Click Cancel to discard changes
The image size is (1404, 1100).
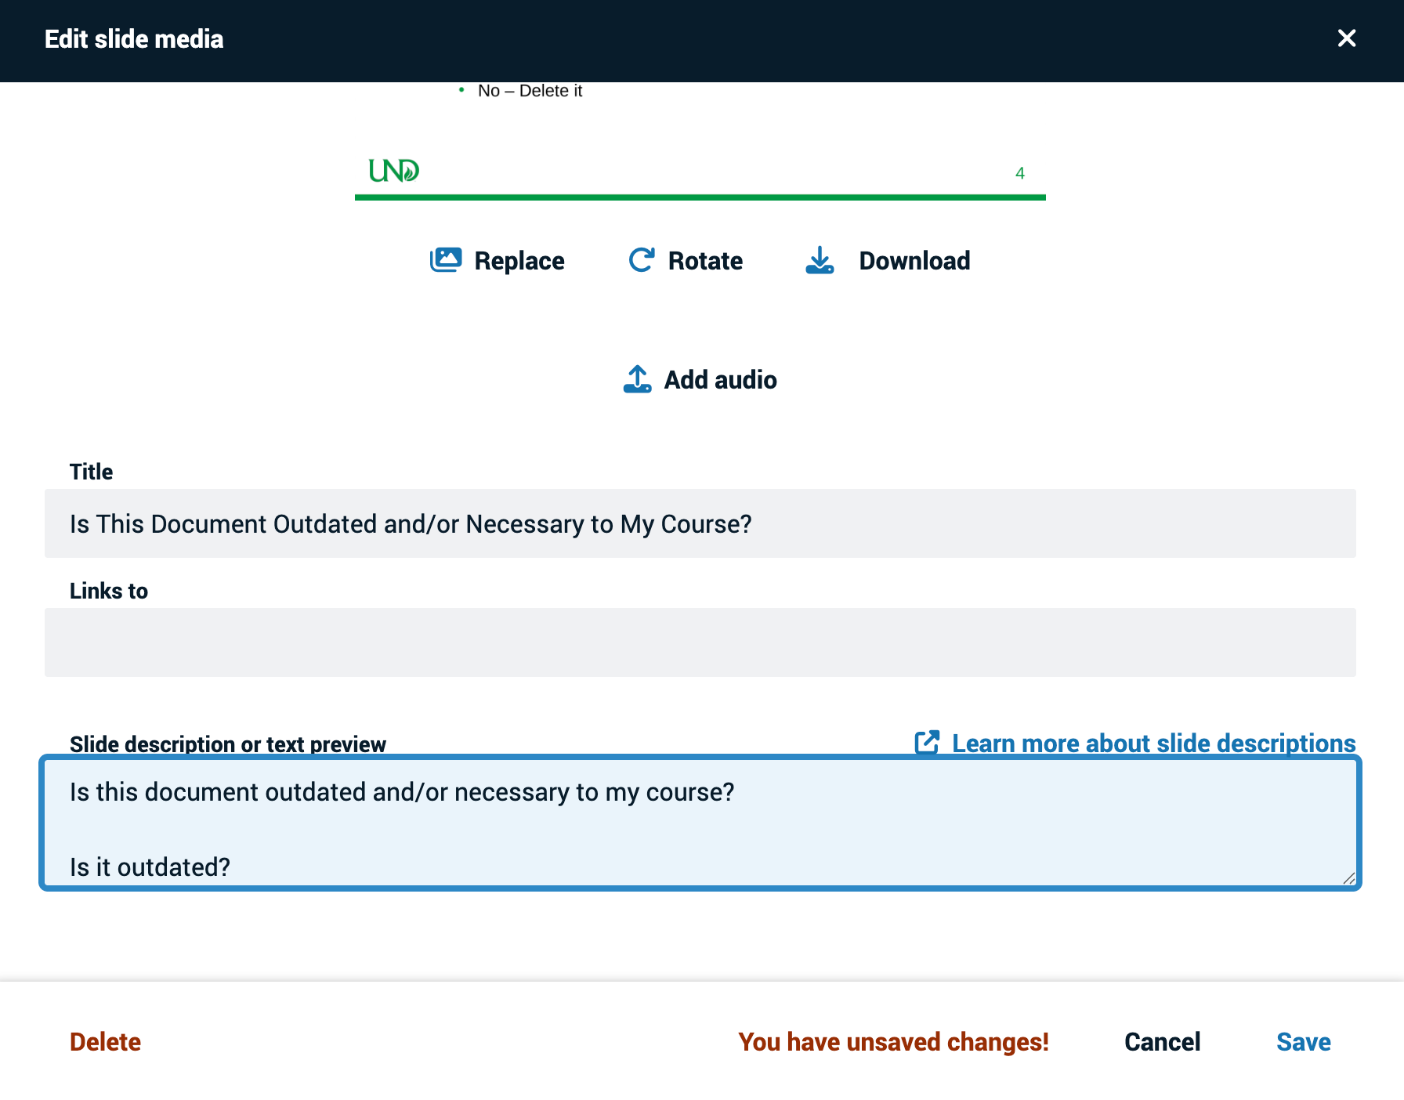[x=1162, y=1041]
